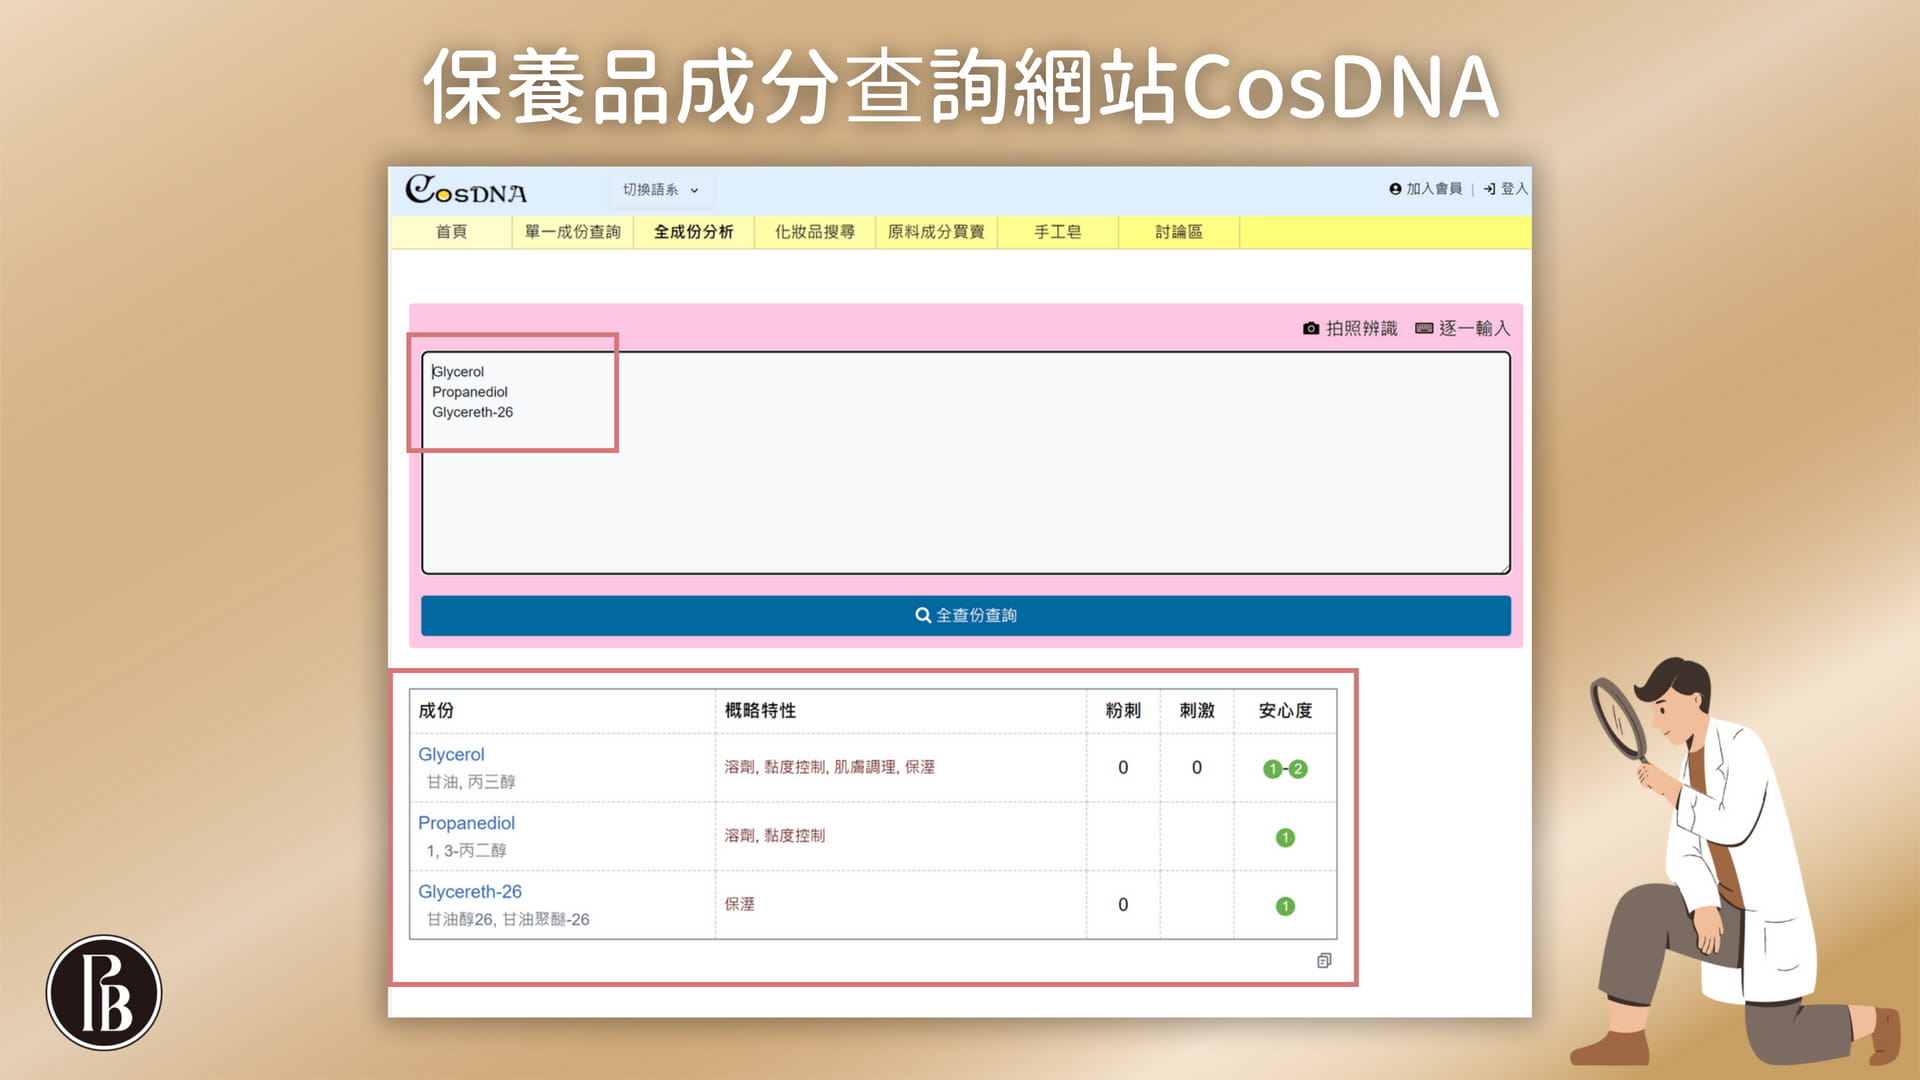Image resolution: width=1920 pixels, height=1080 pixels.
Task: Go to the 首頁 tab
Action: coord(451,232)
